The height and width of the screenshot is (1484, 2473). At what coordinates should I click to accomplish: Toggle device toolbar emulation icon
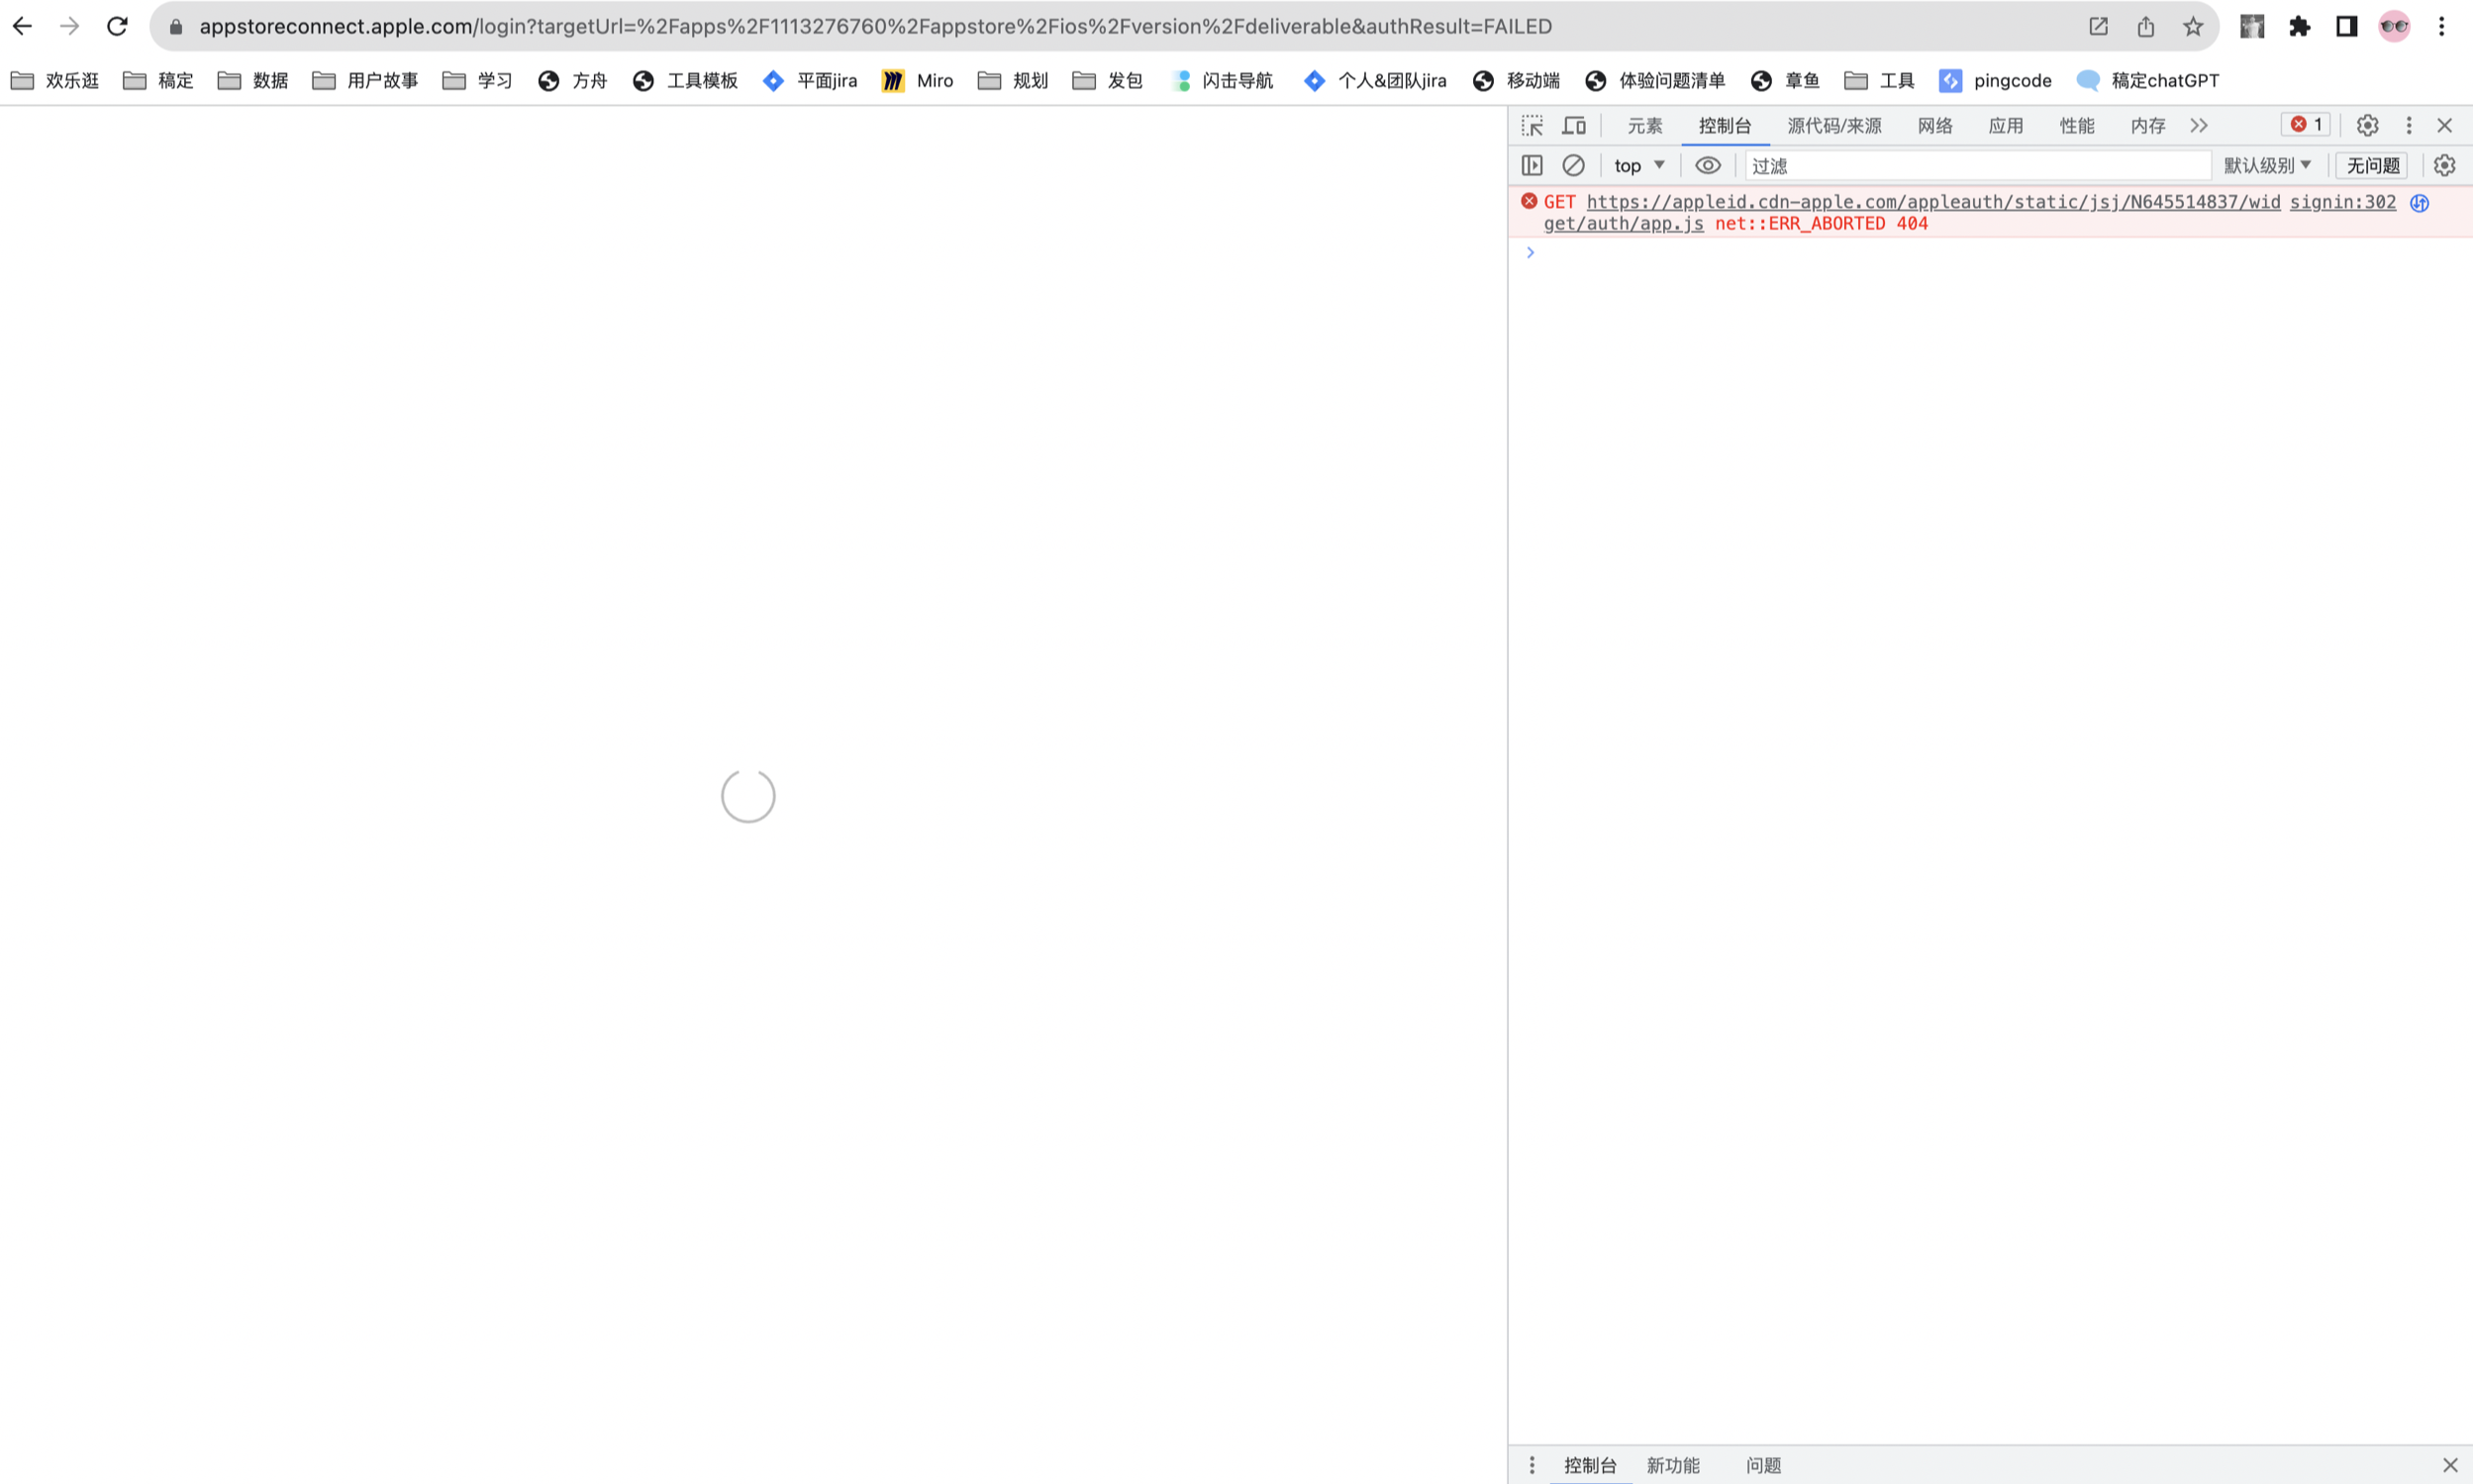tap(1574, 125)
